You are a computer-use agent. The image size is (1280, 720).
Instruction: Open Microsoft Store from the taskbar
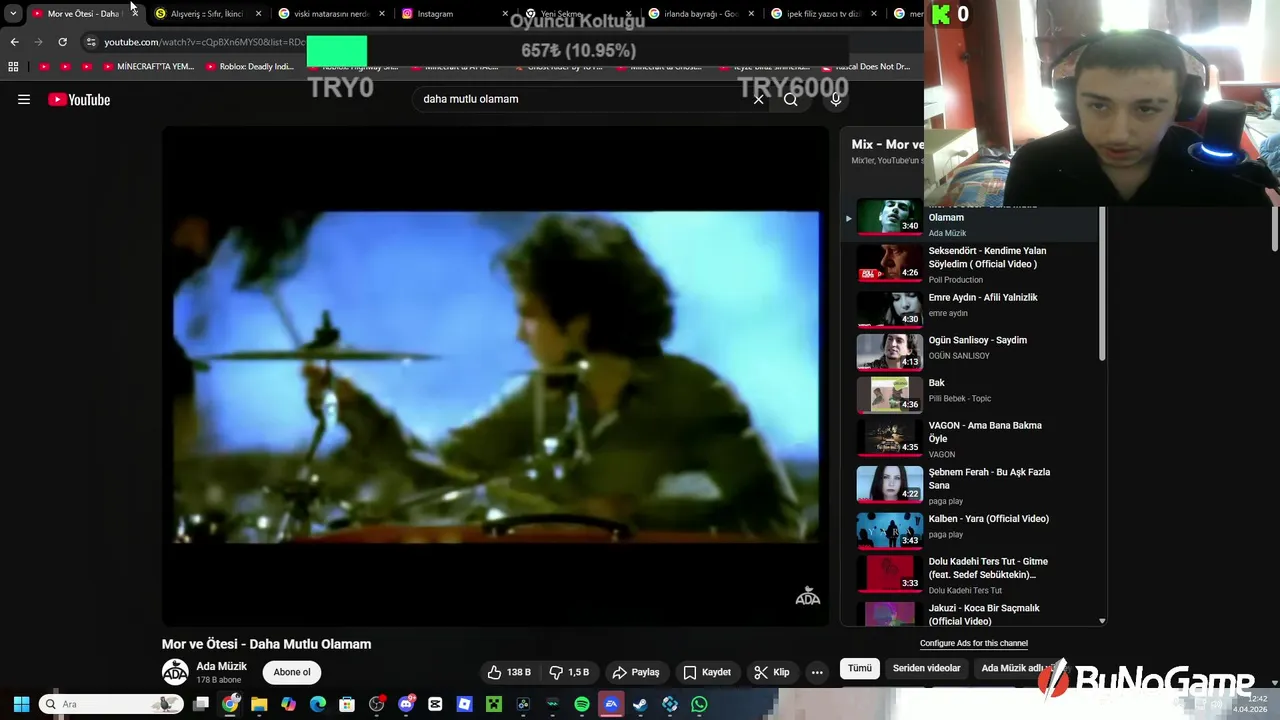(x=347, y=704)
